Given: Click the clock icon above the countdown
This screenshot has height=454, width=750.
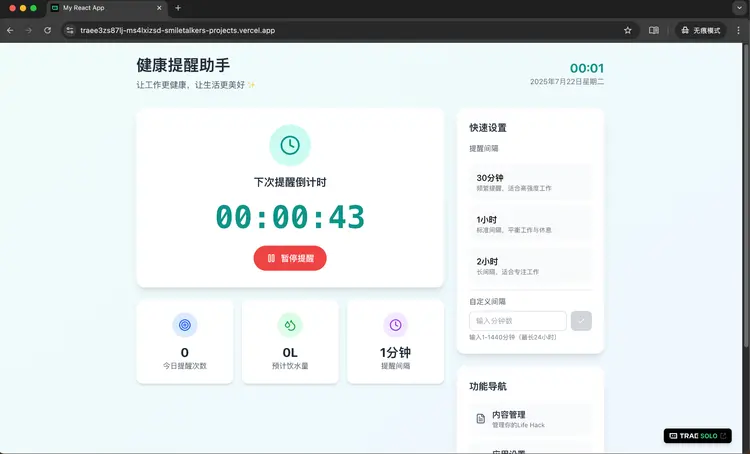Looking at the screenshot, I should point(289,145).
